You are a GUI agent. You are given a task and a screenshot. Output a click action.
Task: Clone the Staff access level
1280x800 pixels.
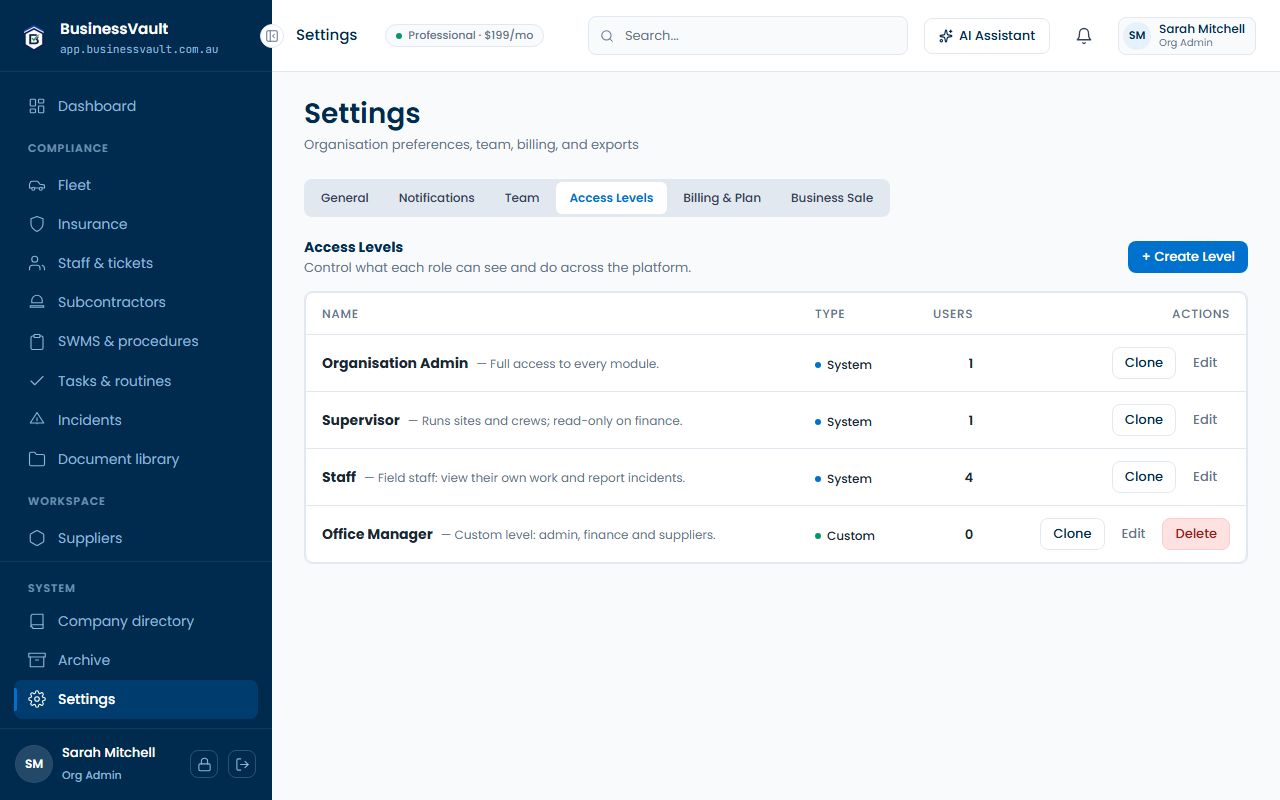[x=1144, y=477]
